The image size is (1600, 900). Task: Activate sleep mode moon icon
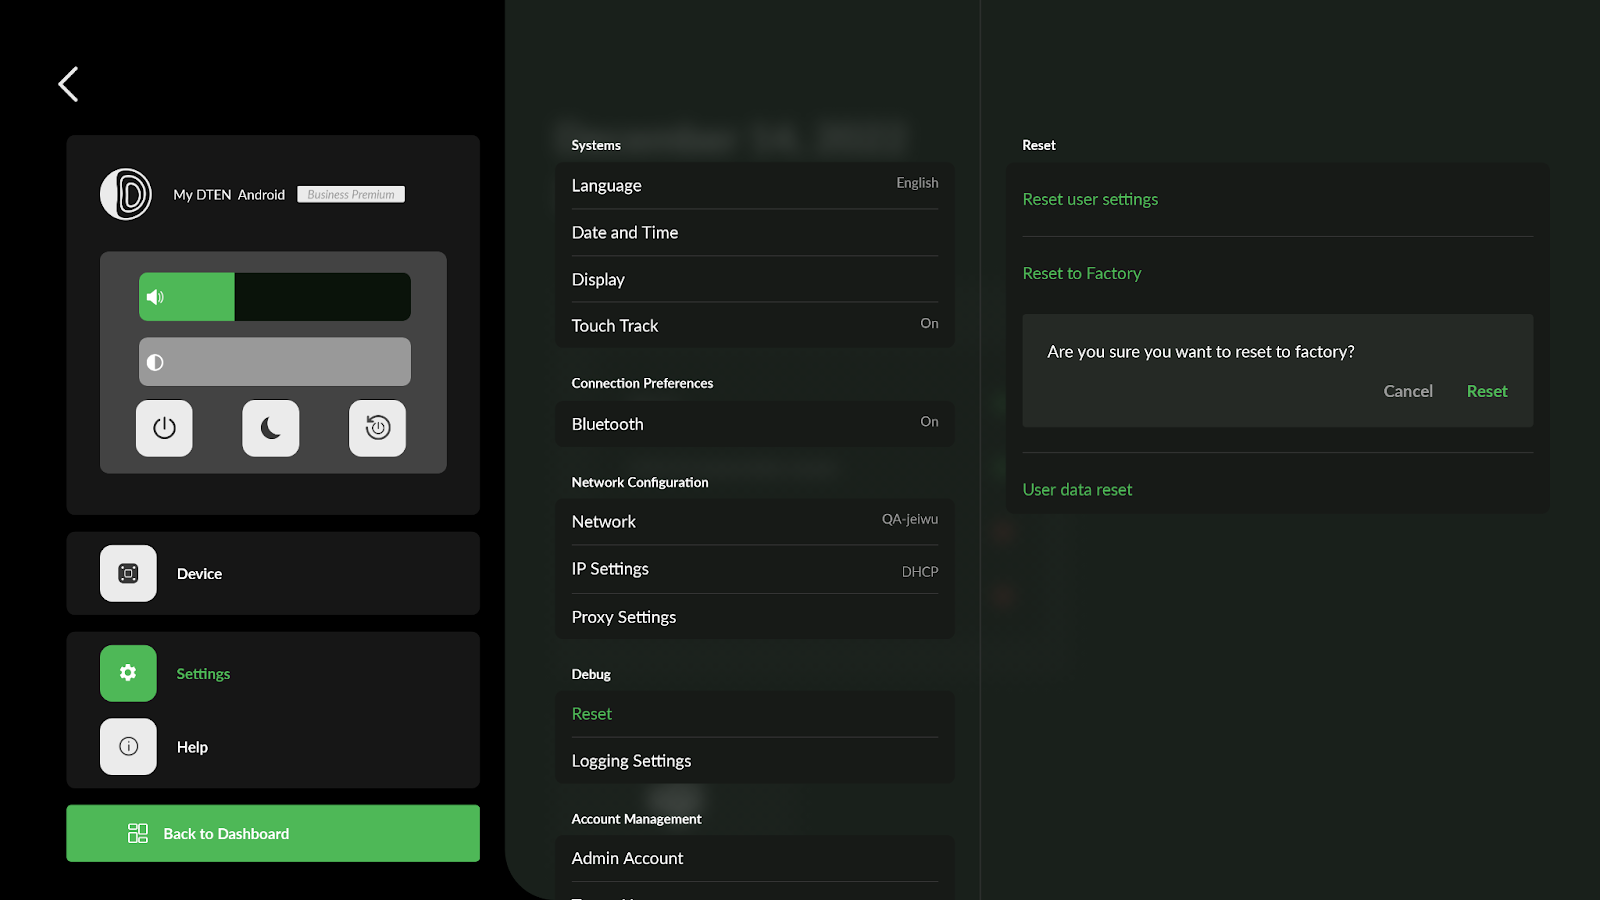(x=271, y=428)
